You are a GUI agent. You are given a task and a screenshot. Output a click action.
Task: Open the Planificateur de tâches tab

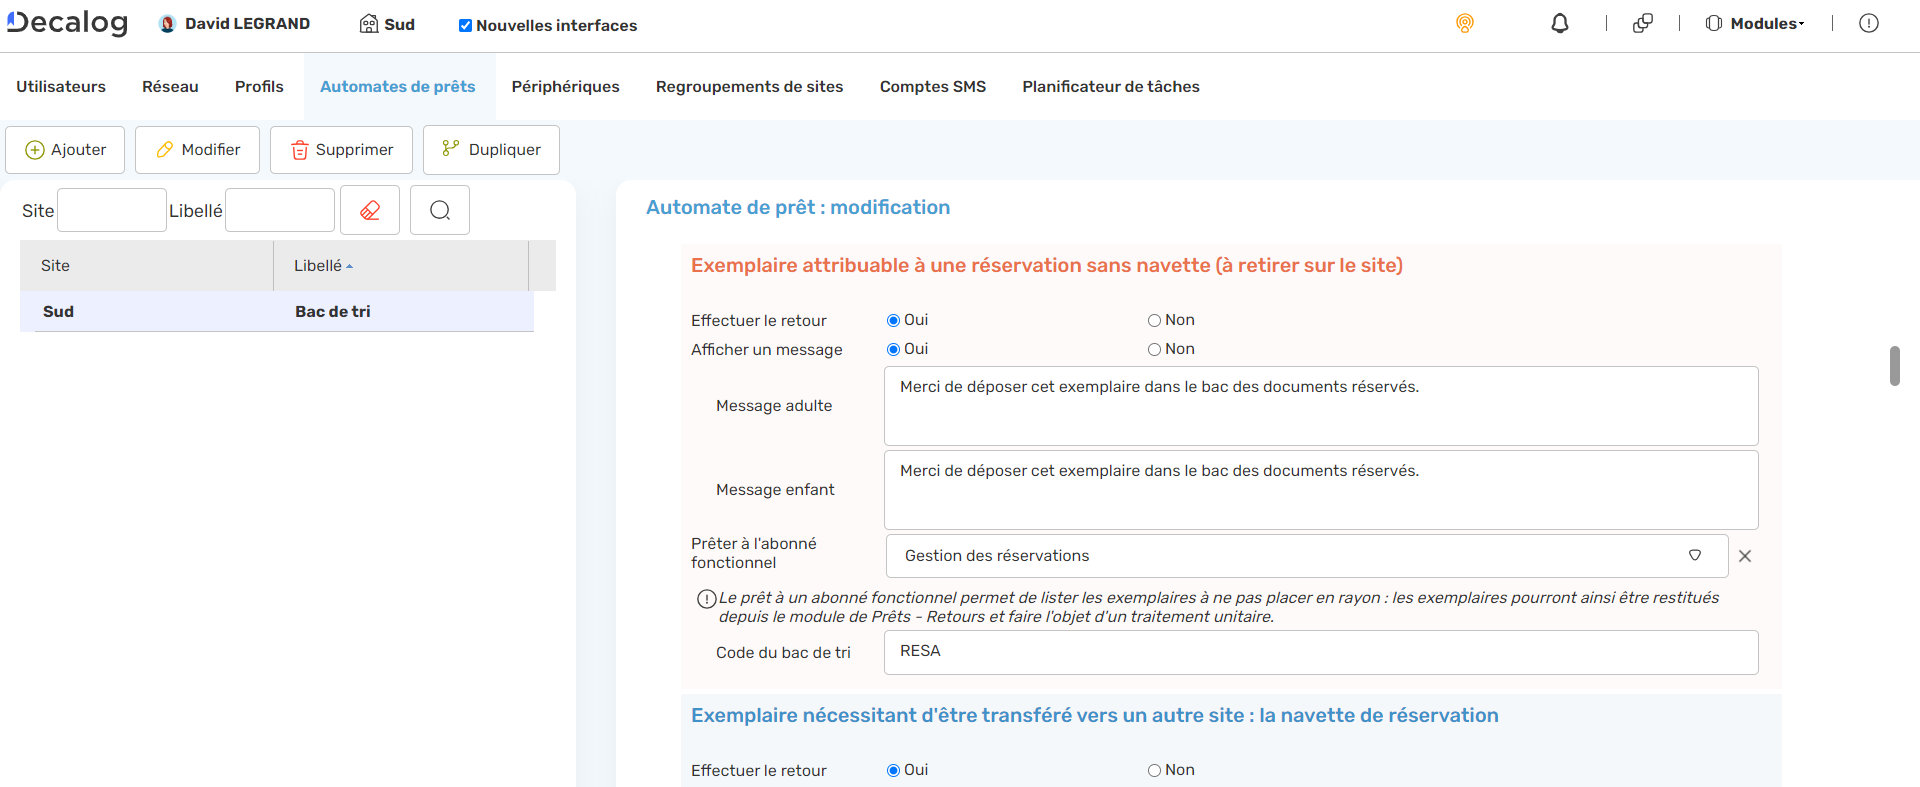(x=1110, y=87)
